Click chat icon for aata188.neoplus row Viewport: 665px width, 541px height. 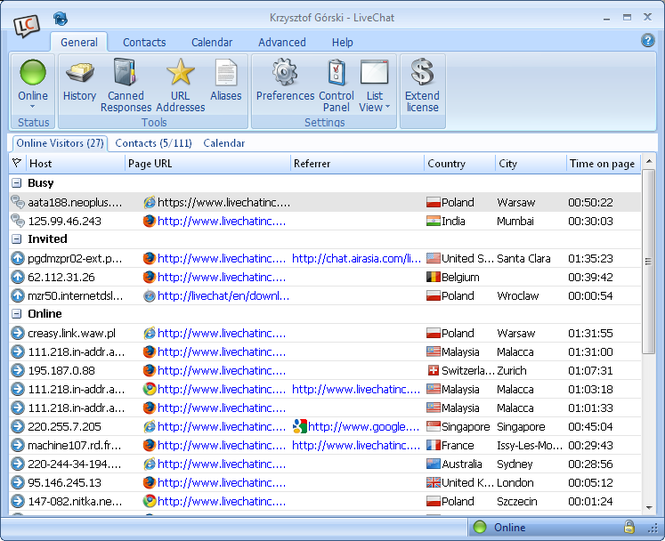pos(17,202)
